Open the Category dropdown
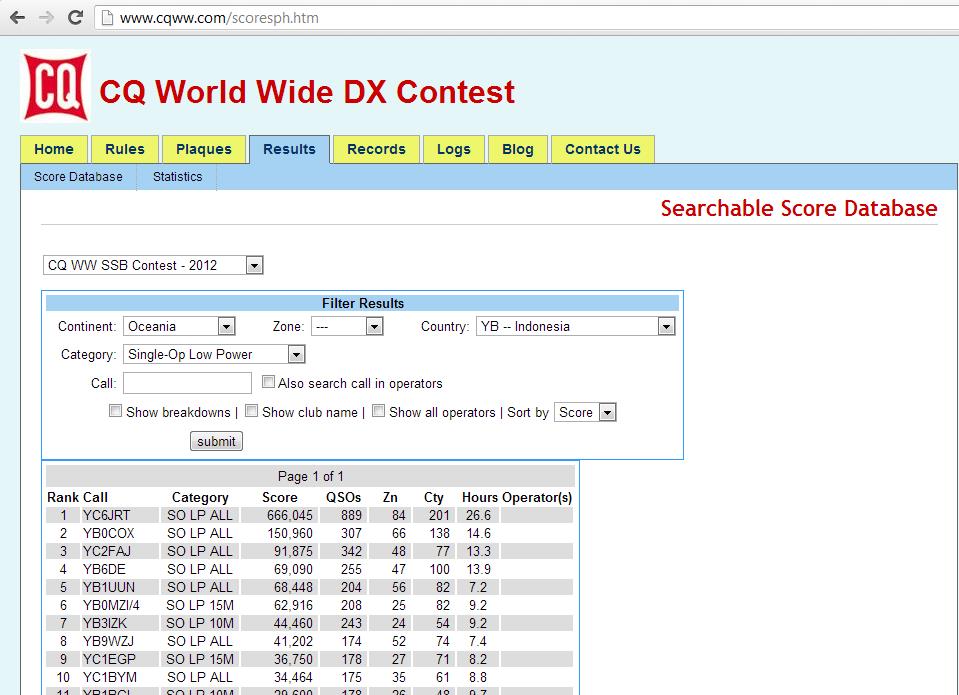959x695 pixels. pos(214,354)
